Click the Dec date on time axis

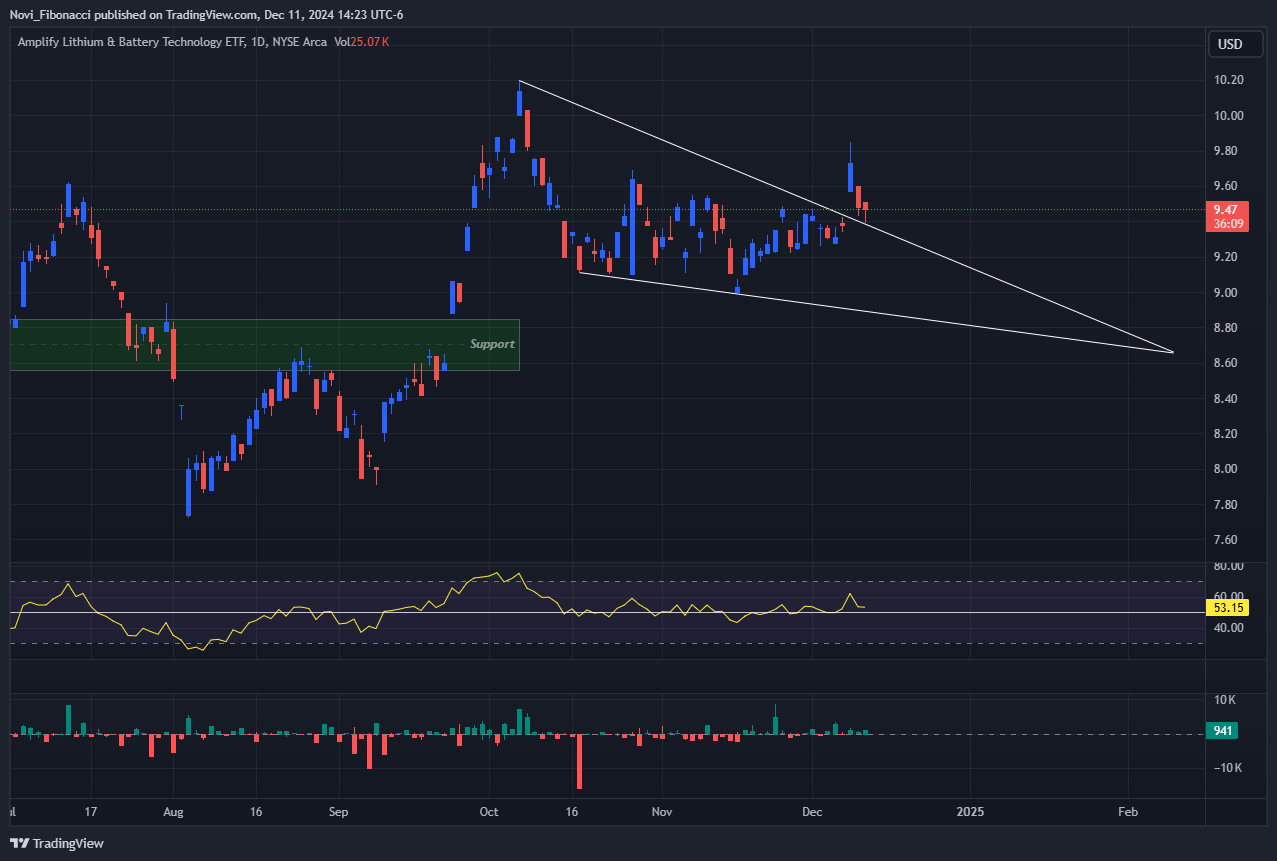[x=812, y=811]
